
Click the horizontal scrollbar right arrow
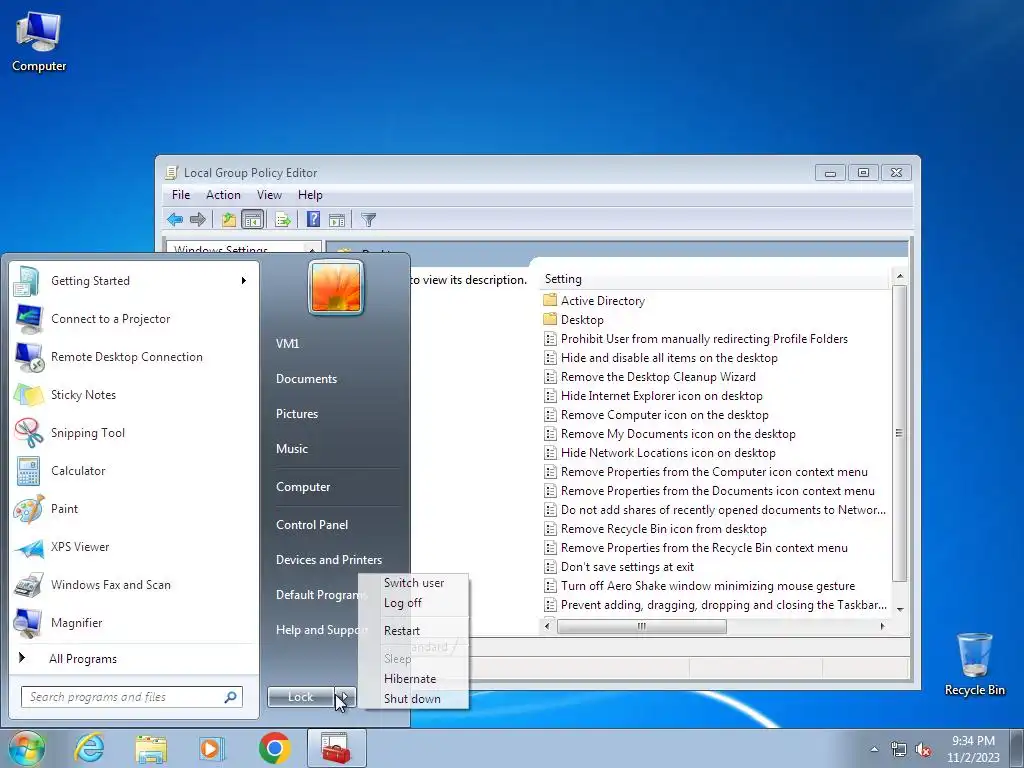tap(882, 626)
